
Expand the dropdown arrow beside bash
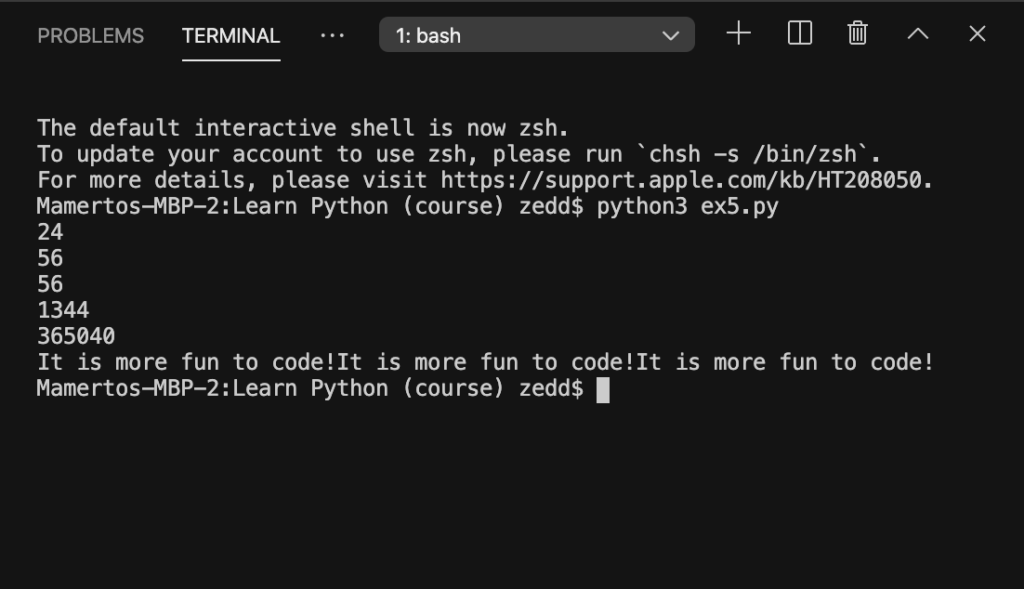(x=671, y=36)
